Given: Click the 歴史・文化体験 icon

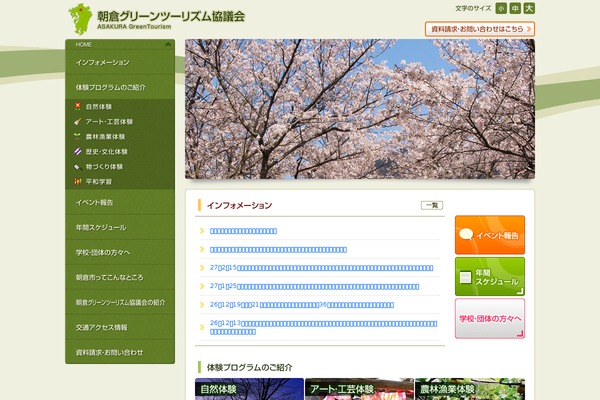Looking at the screenshot, I should point(77,152).
